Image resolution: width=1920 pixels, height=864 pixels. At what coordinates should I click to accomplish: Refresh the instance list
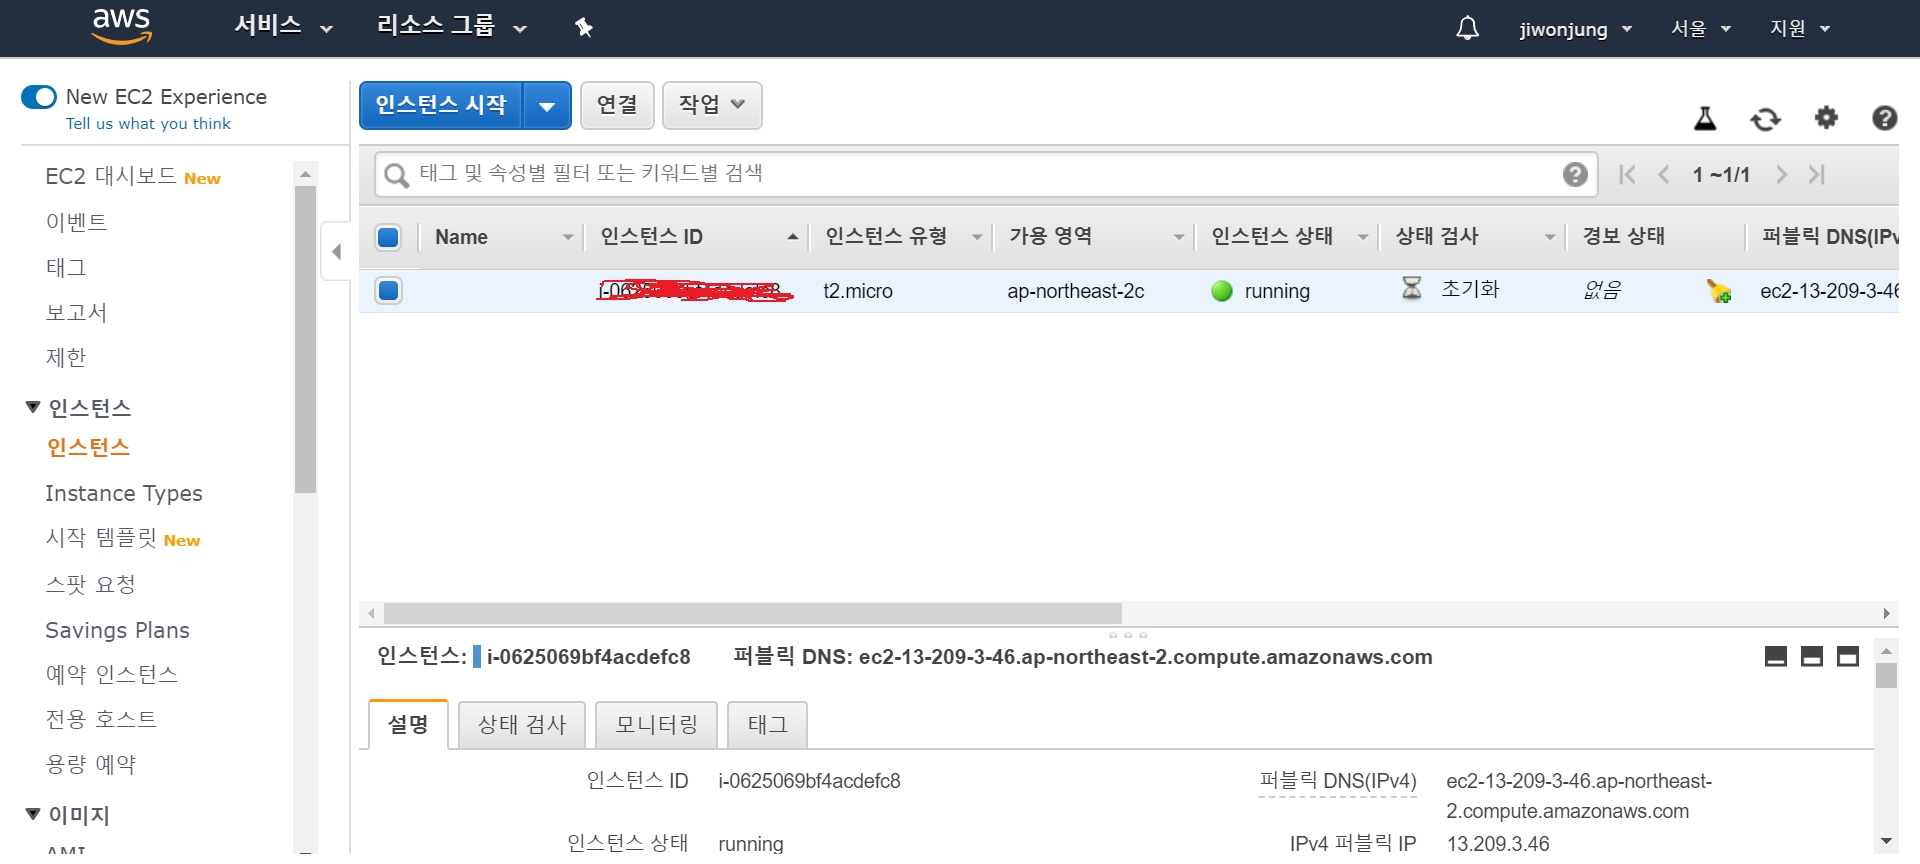(1765, 119)
